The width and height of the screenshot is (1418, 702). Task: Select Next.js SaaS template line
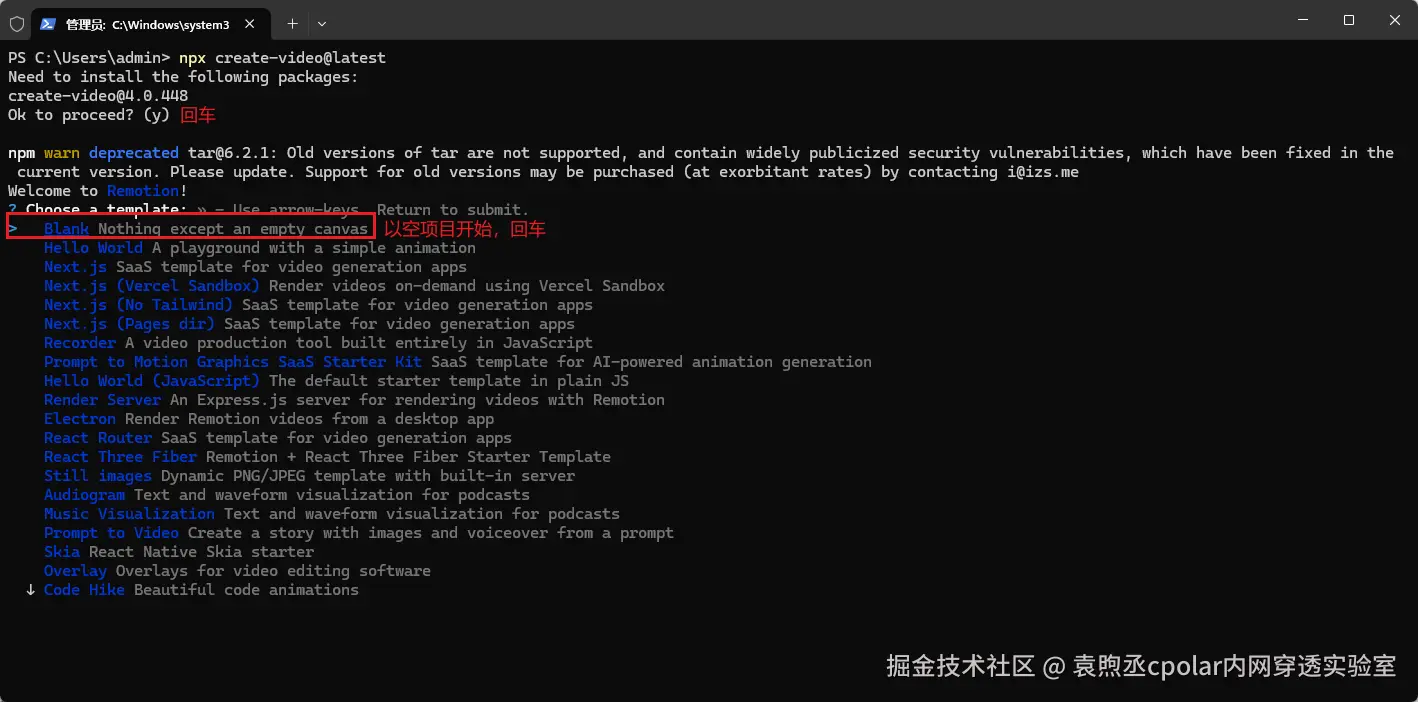click(x=255, y=267)
